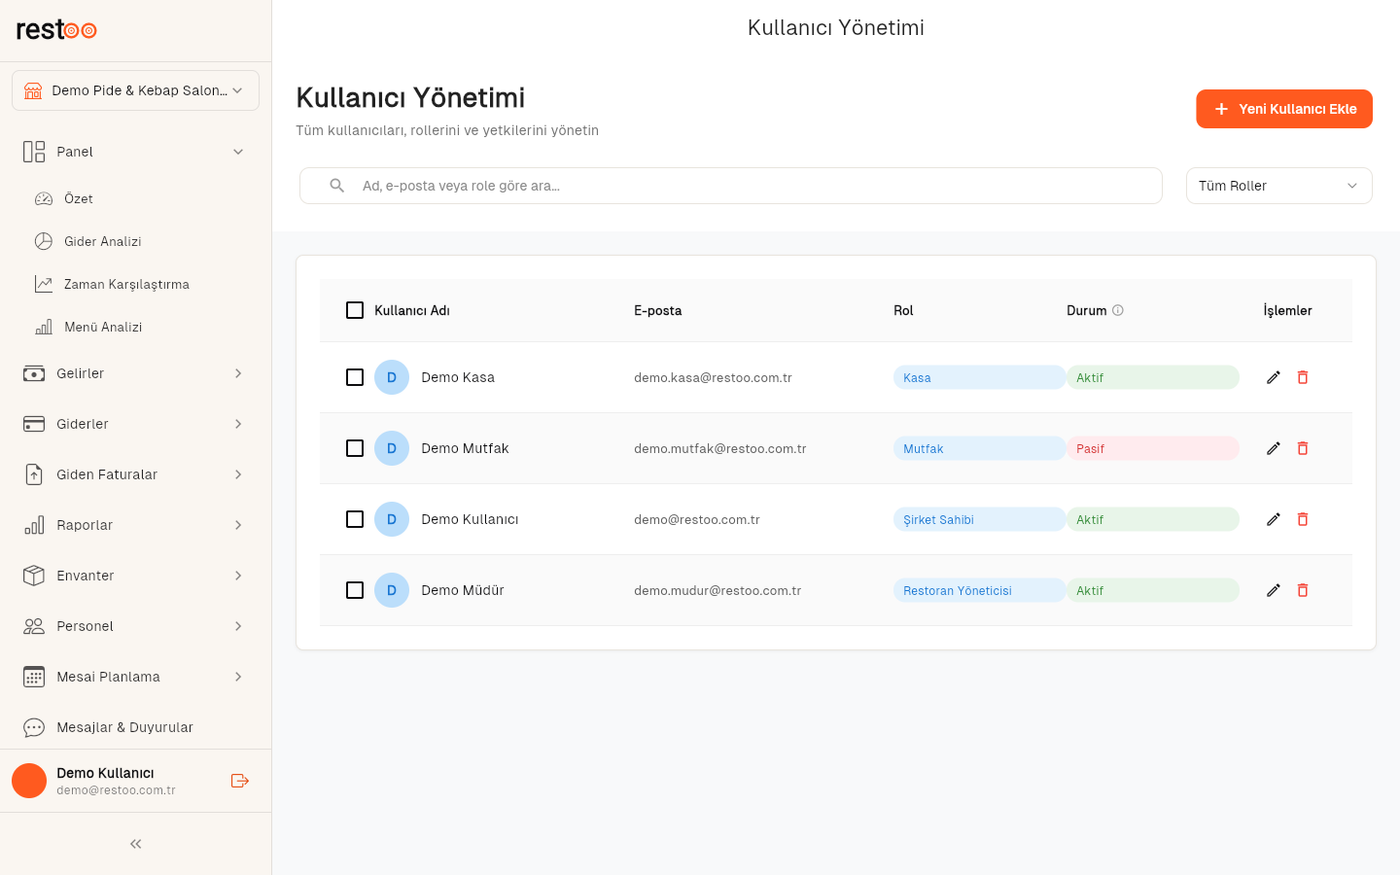The image size is (1400, 875).
Task: Edit the Demo Mutfak user
Action: tap(1273, 448)
